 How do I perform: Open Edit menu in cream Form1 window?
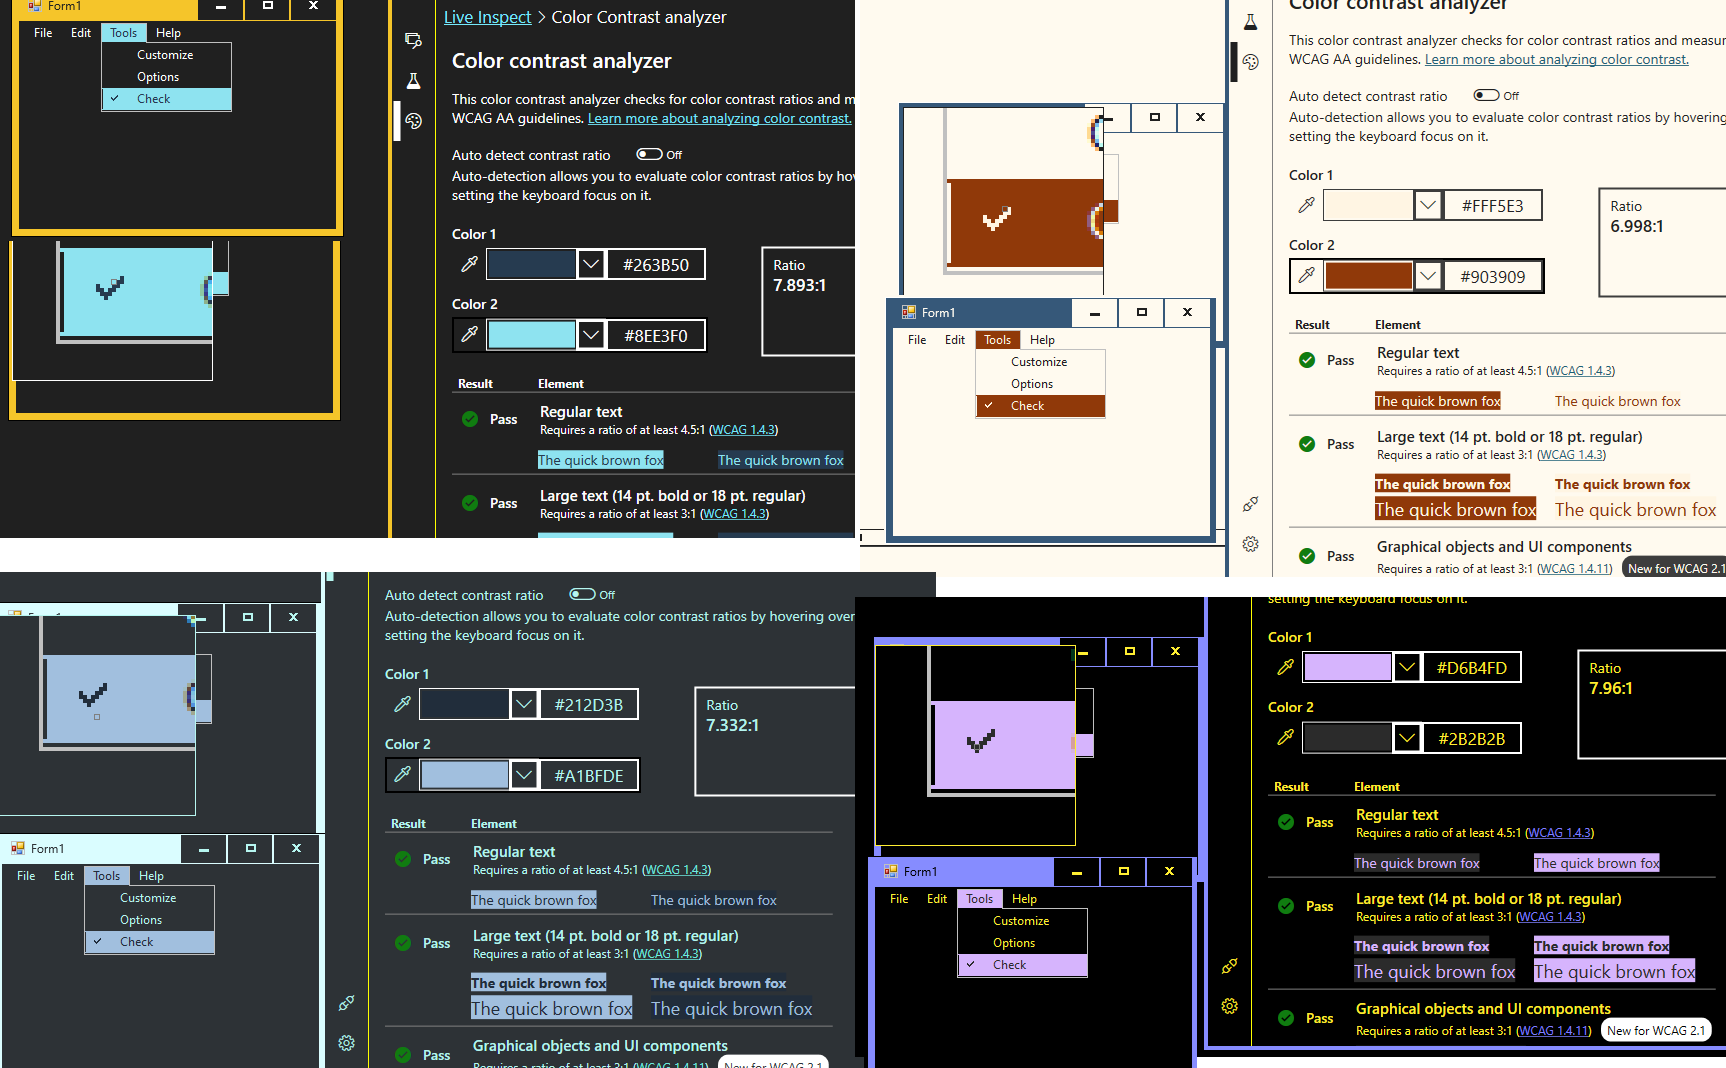coord(955,340)
